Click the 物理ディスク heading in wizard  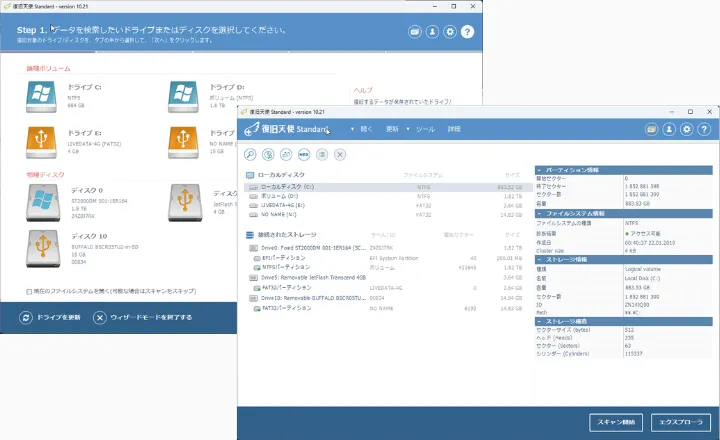[45, 175]
